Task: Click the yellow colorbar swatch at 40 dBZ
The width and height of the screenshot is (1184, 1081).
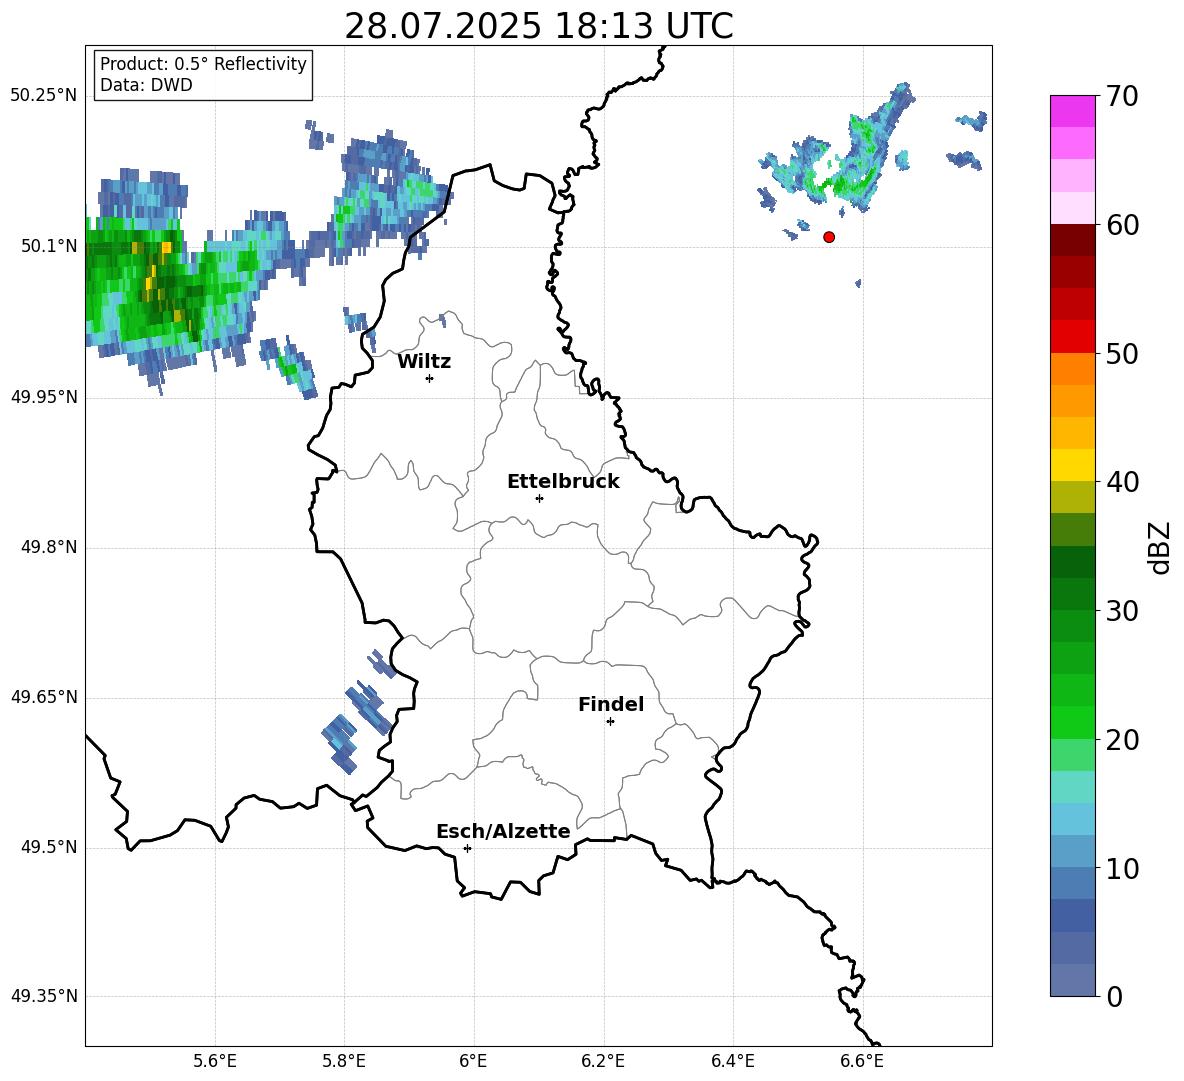Action: click(1073, 465)
